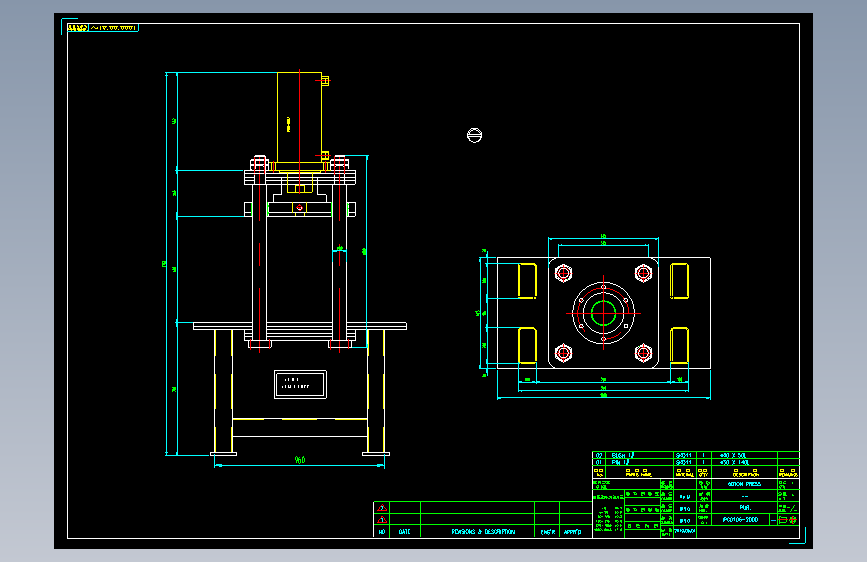867x562 pixels.
Task: Select the right foot pad of the stand
Action: 376,454
